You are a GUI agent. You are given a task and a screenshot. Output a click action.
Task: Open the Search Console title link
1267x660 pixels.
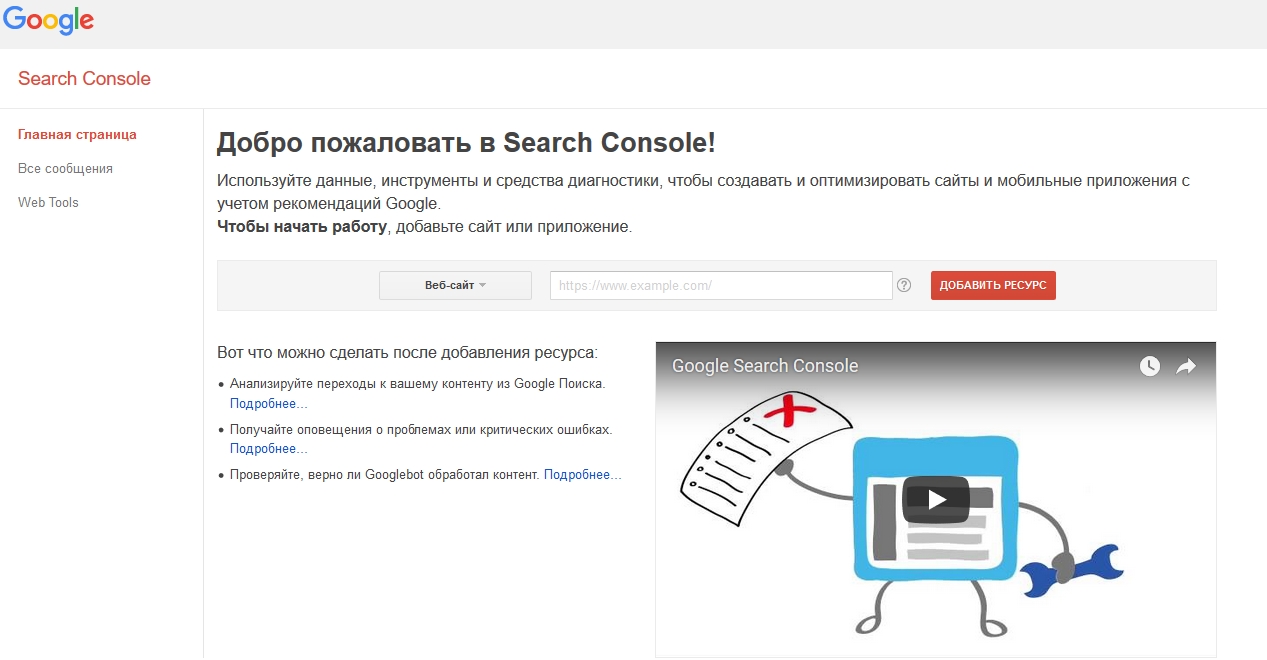84,79
